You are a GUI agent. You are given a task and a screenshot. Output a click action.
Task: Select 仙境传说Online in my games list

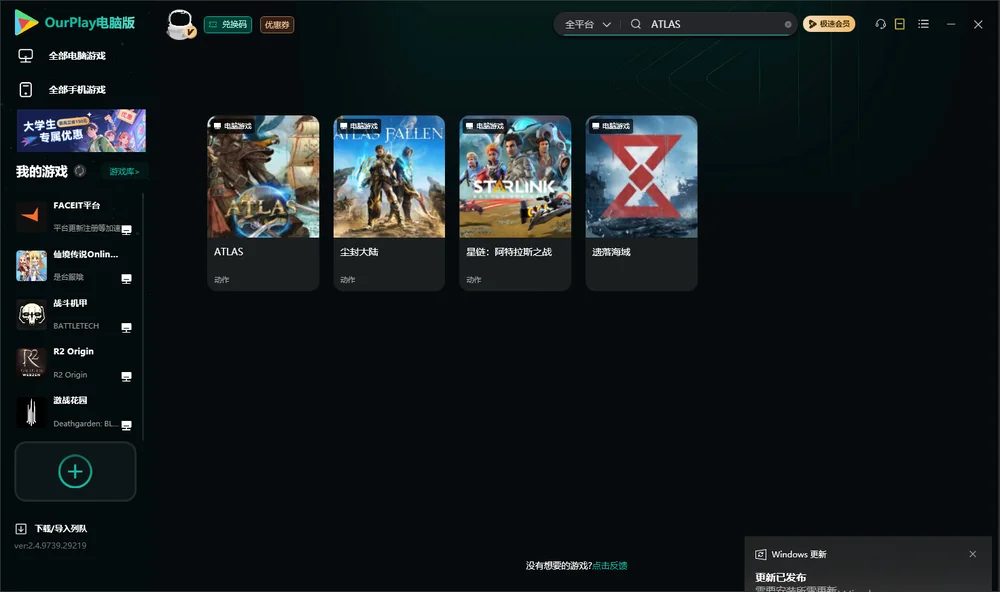75,265
